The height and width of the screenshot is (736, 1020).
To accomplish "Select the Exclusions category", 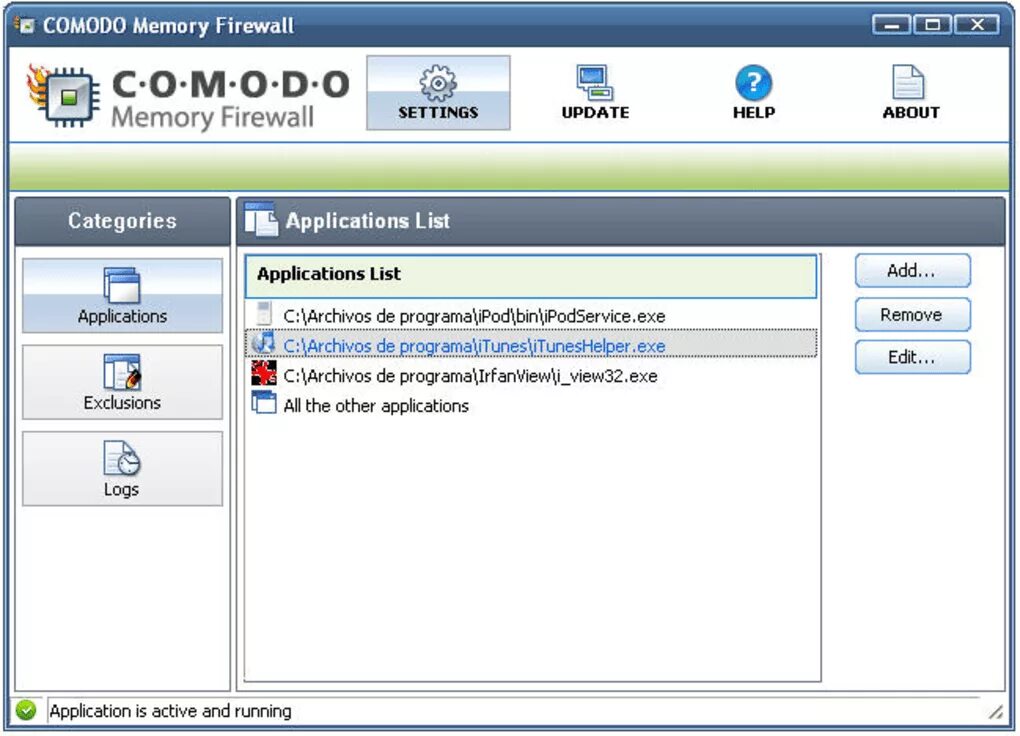I will pyautogui.click(x=122, y=383).
